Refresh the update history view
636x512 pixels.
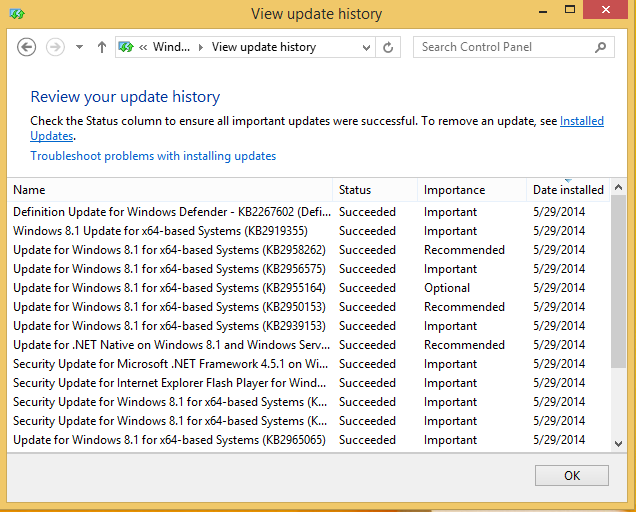(388, 47)
